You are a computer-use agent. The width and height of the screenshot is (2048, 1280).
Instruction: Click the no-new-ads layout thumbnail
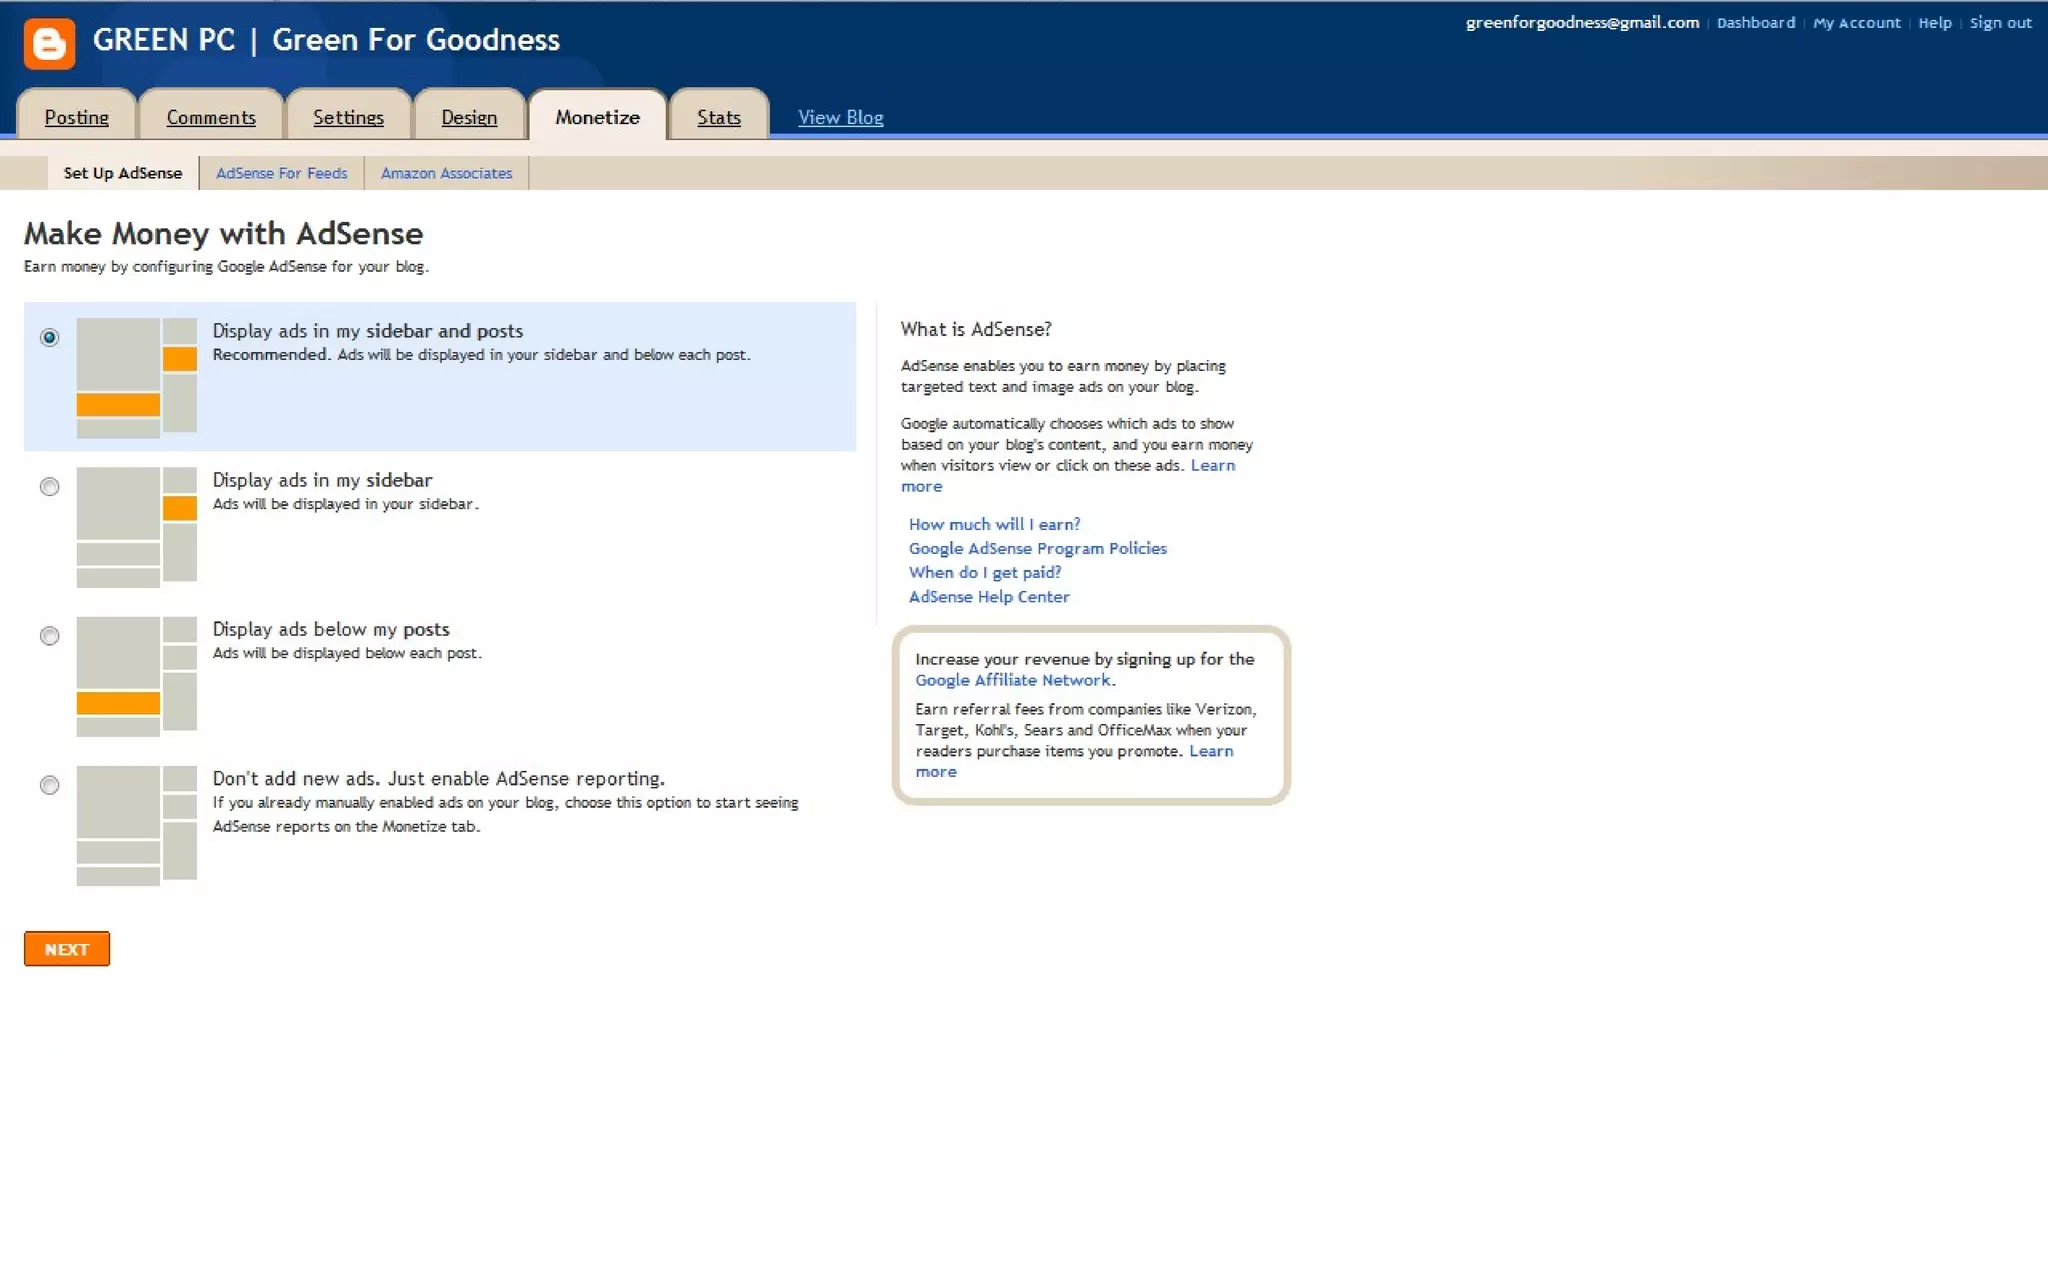[x=136, y=825]
